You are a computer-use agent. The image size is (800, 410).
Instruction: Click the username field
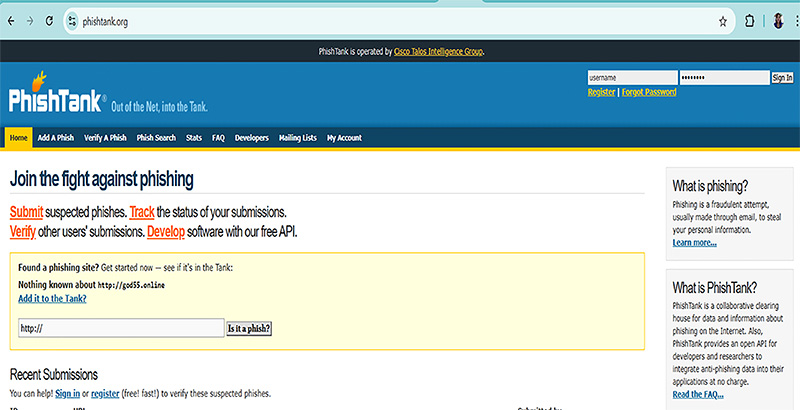pos(632,78)
